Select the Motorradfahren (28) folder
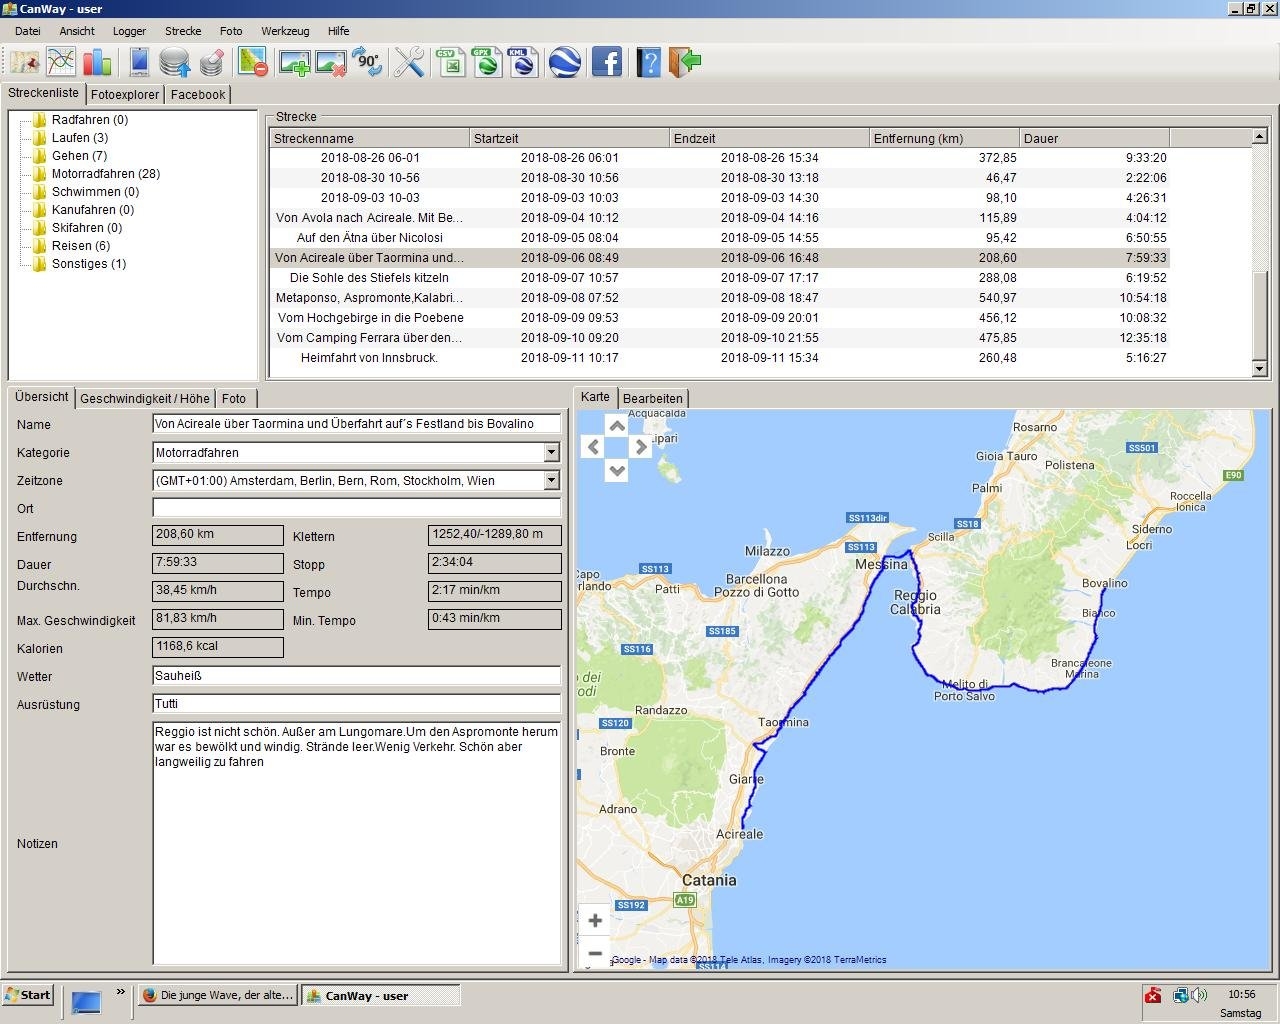The image size is (1280, 1024). point(105,174)
